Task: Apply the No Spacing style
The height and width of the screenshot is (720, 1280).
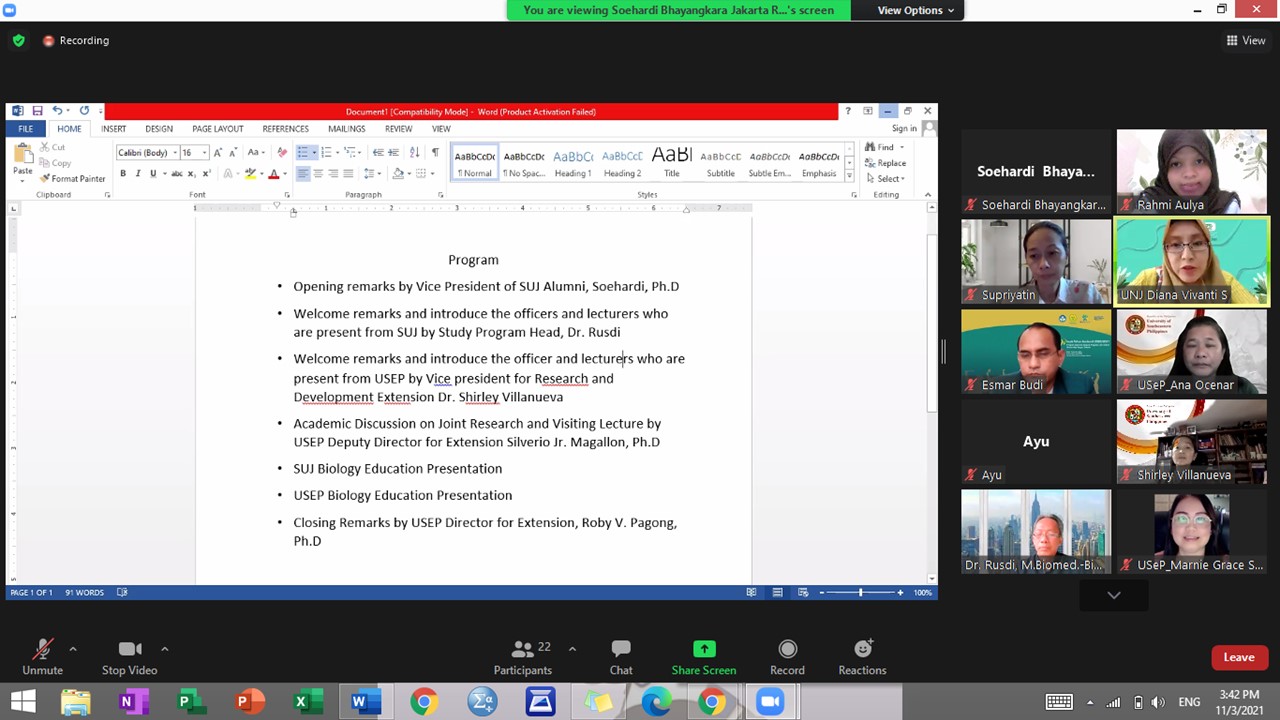Action: (524, 163)
